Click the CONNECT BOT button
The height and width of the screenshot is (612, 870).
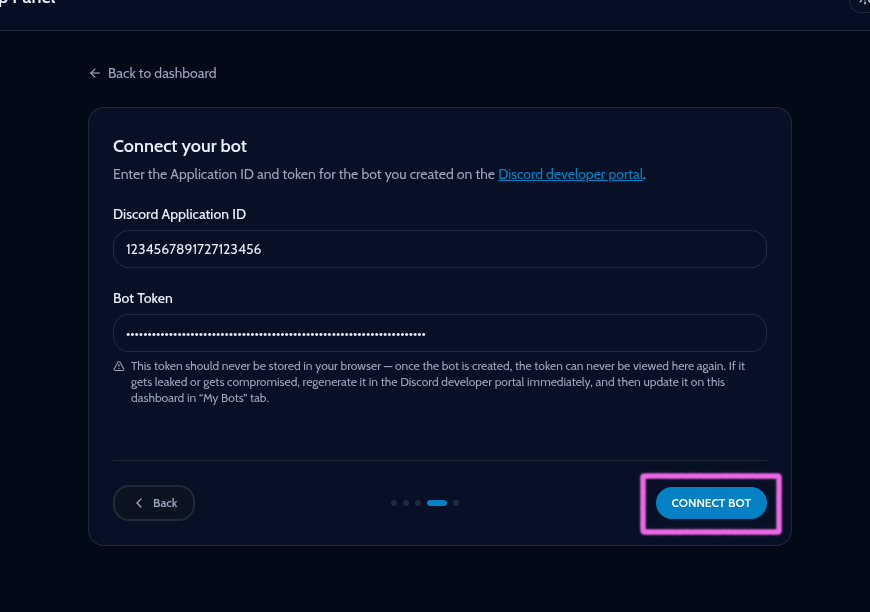tap(711, 503)
